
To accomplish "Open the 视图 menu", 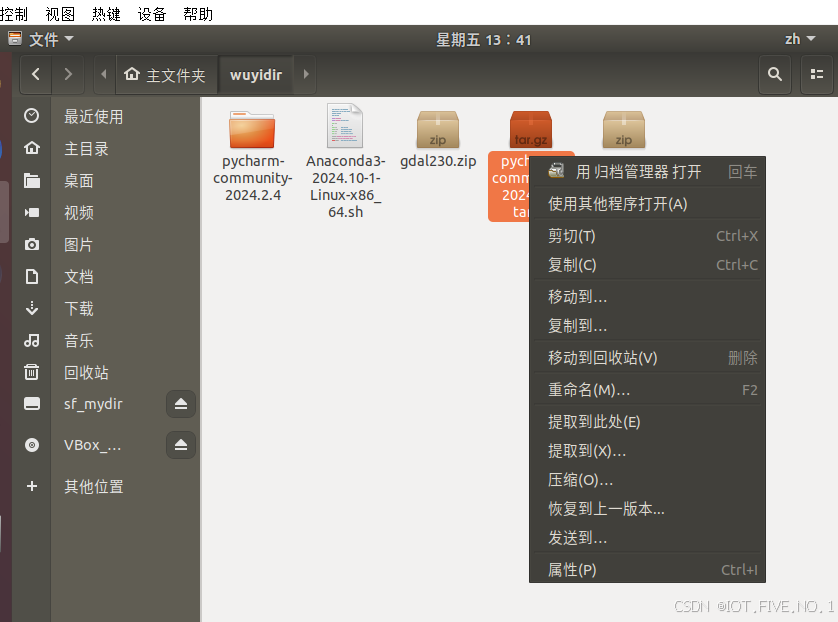I will tap(60, 13).
